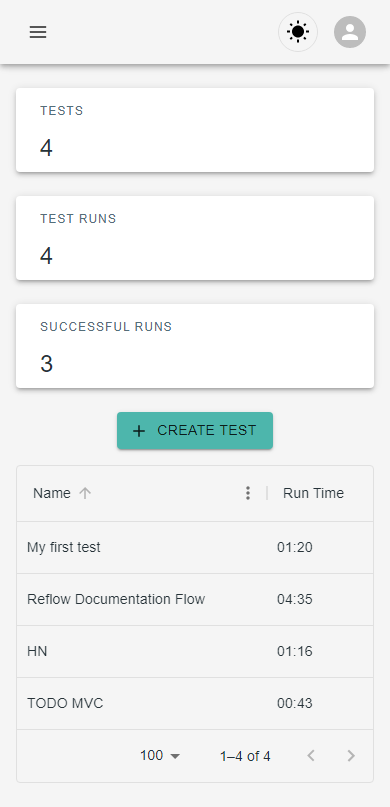This screenshot has width=390, height=807.
Task: Open the hamburger navigation menu
Action: click(38, 32)
